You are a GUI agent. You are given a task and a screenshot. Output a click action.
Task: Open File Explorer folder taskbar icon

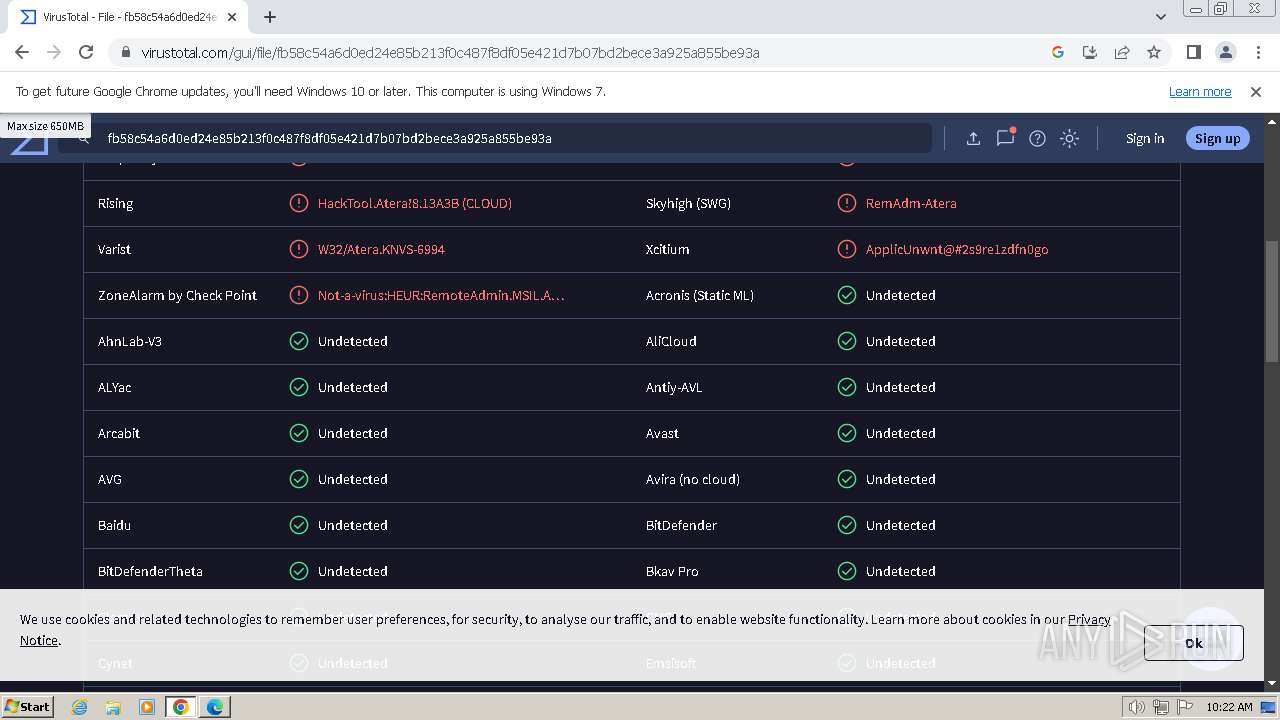tap(113, 707)
